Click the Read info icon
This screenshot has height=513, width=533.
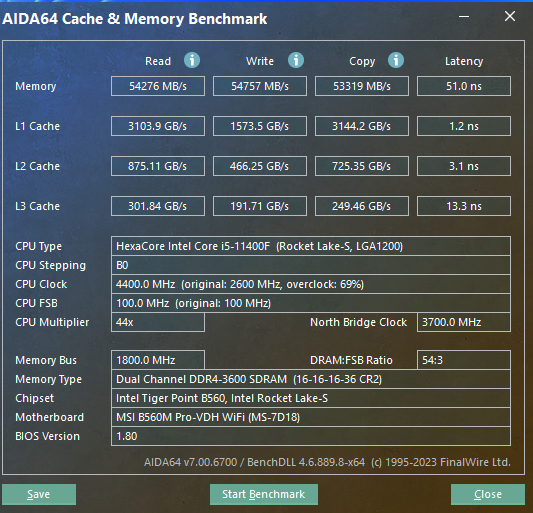pos(192,61)
